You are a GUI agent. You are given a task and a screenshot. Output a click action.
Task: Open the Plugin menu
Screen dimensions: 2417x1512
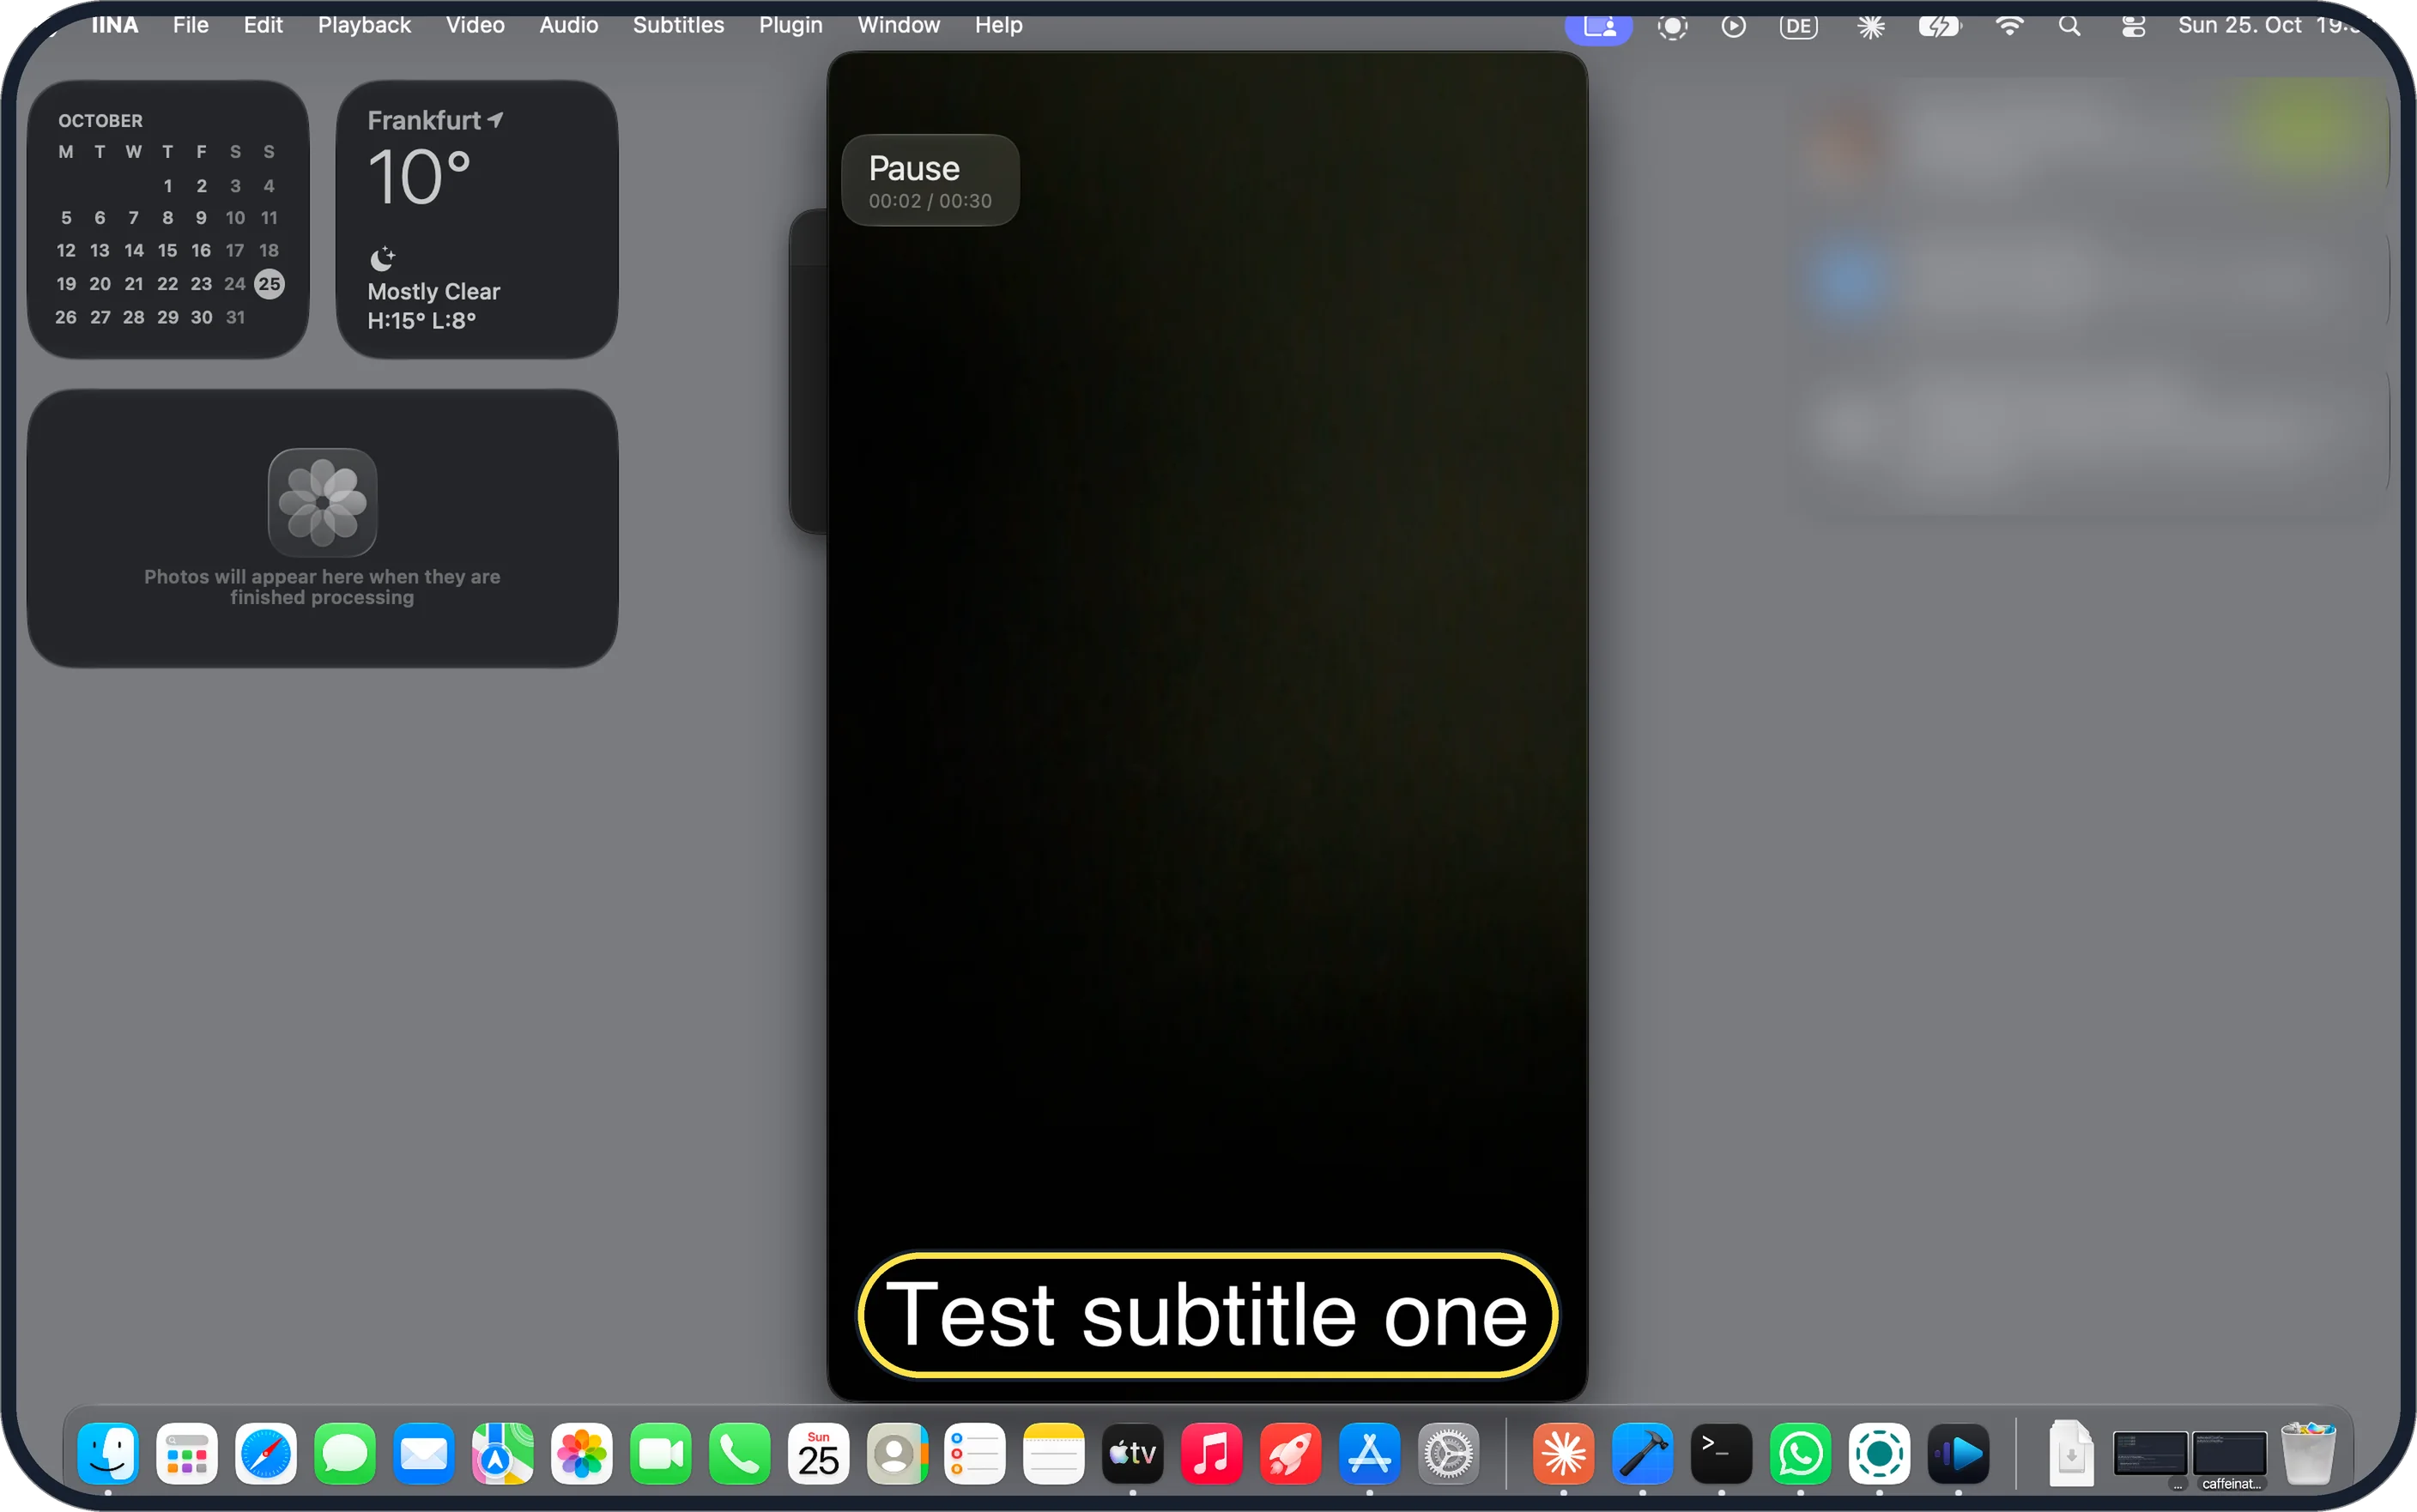pyautogui.click(x=790, y=25)
